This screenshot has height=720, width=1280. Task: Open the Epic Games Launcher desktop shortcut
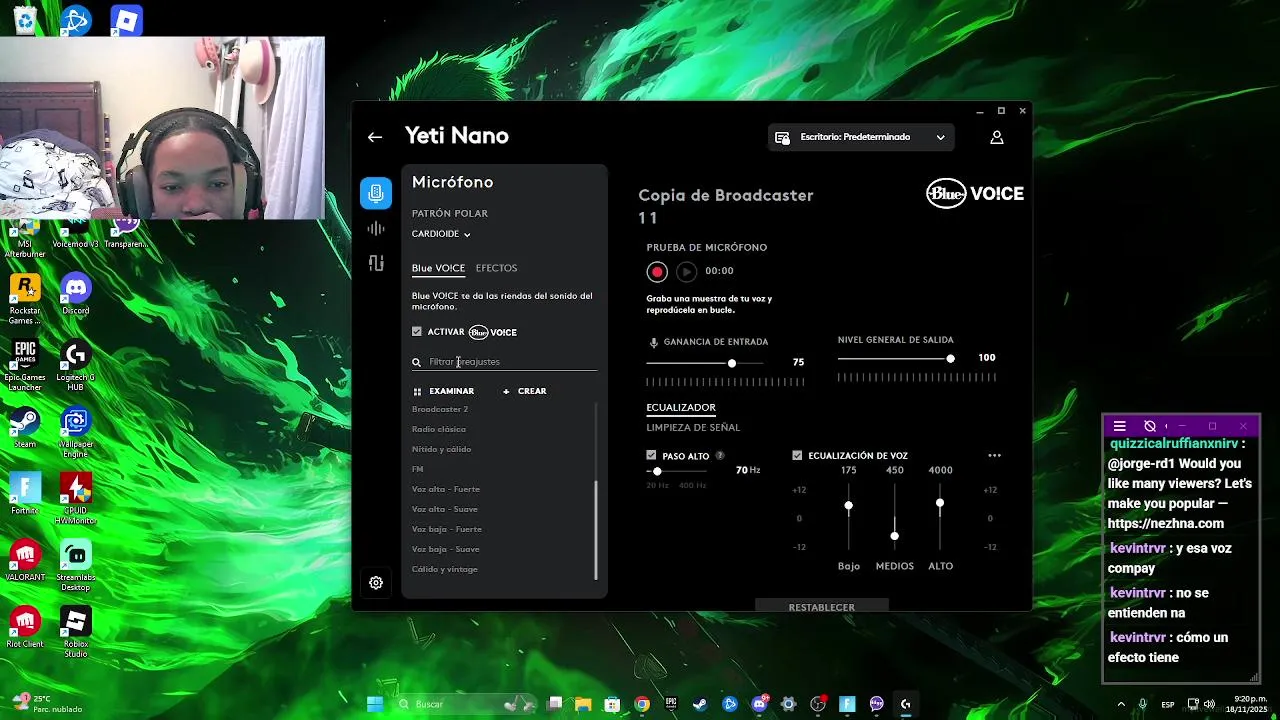[25, 365]
